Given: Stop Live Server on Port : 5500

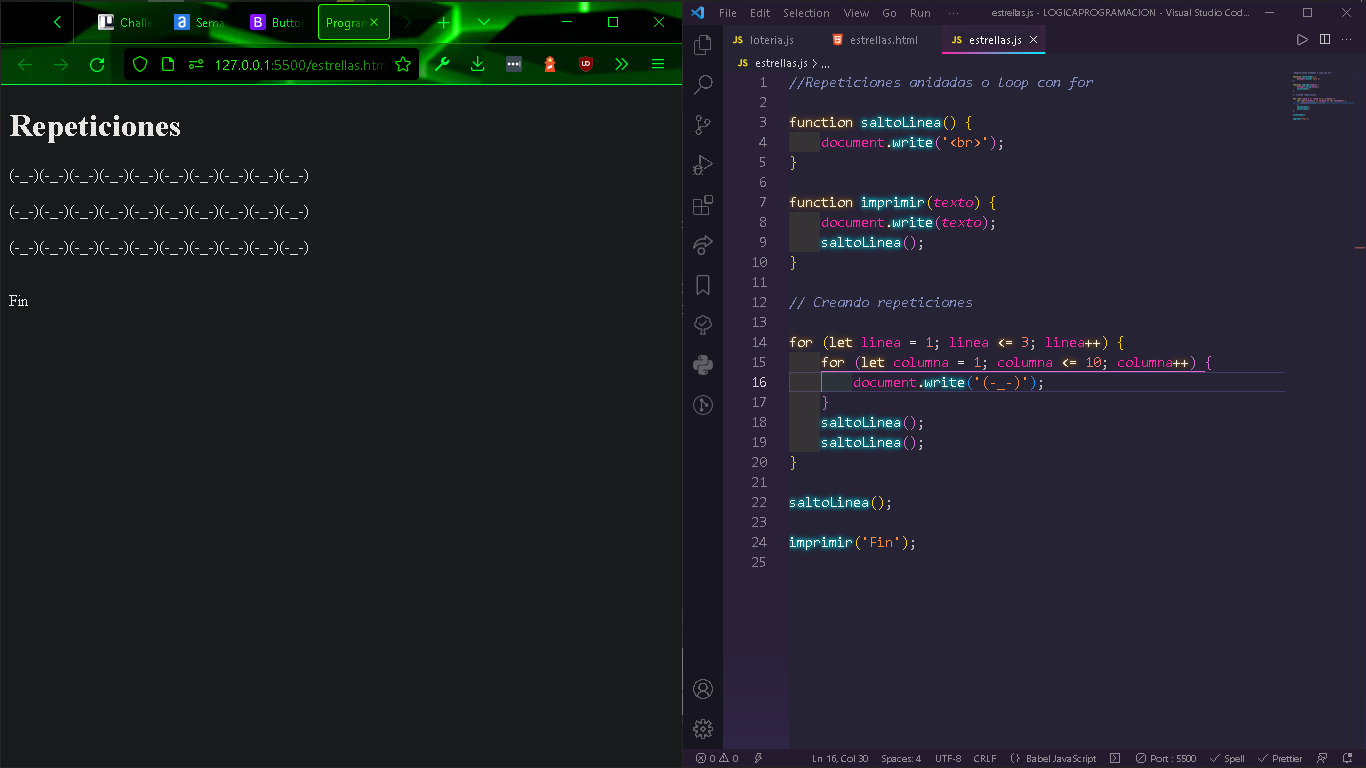Looking at the screenshot, I should click(1165, 758).
